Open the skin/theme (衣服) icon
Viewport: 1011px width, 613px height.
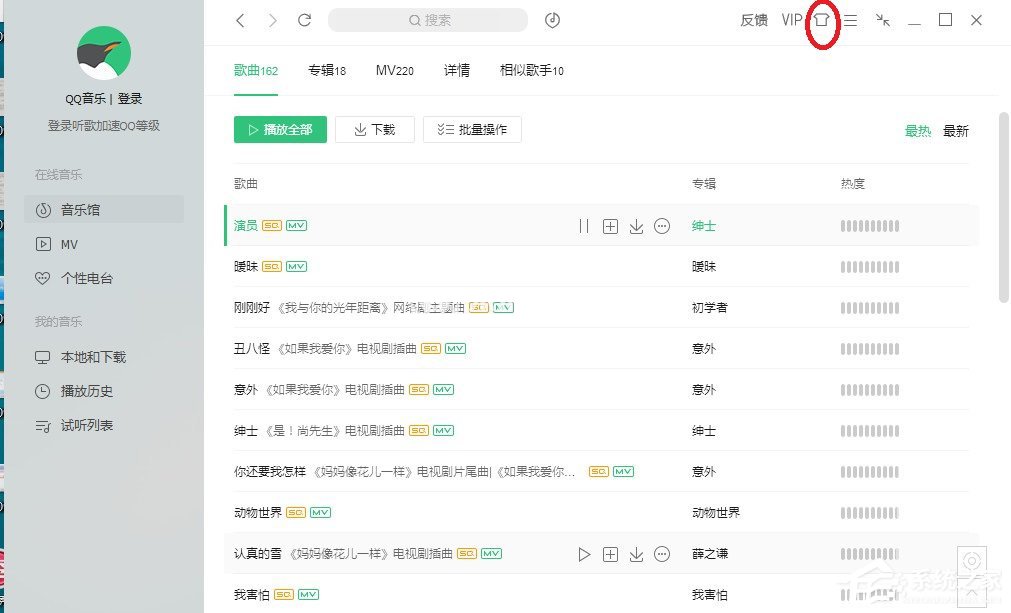point(822,20)
